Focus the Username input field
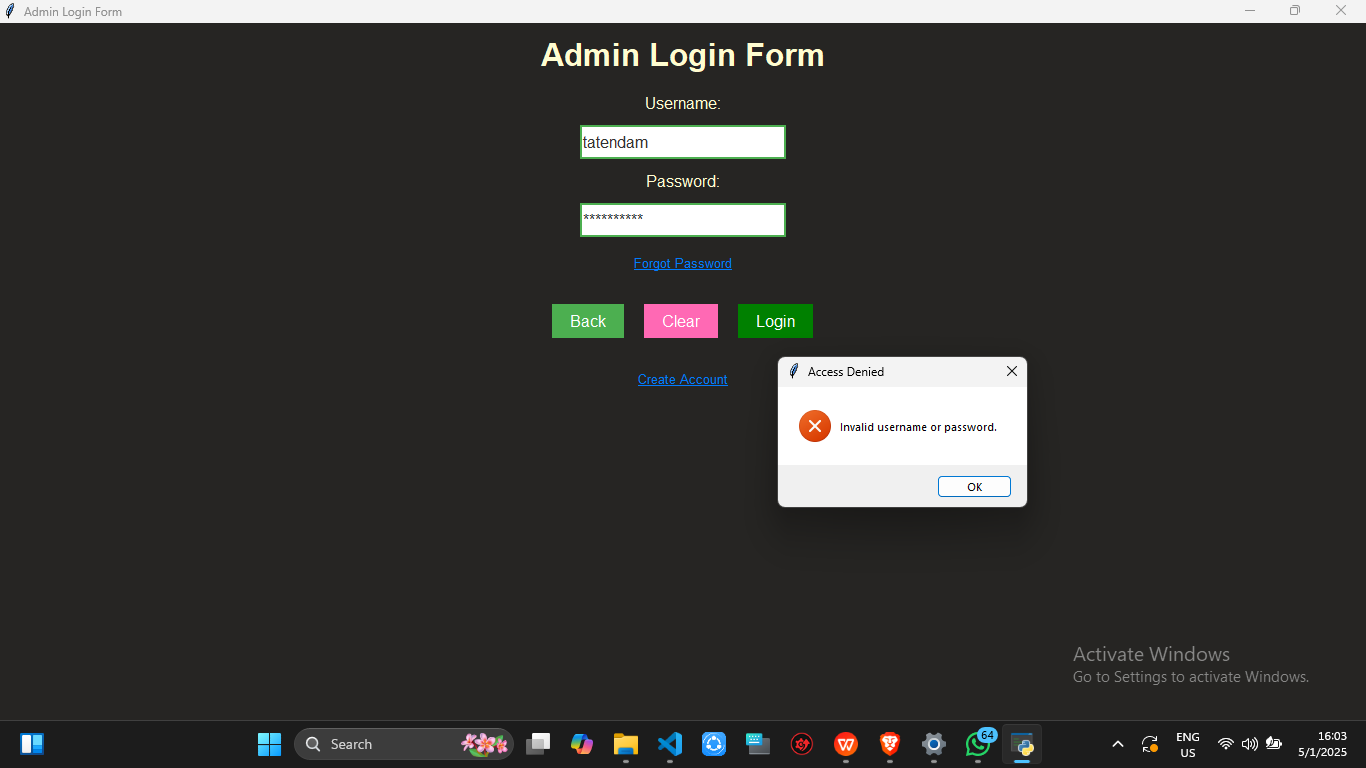1366x768 pixels. pos(683,142)
